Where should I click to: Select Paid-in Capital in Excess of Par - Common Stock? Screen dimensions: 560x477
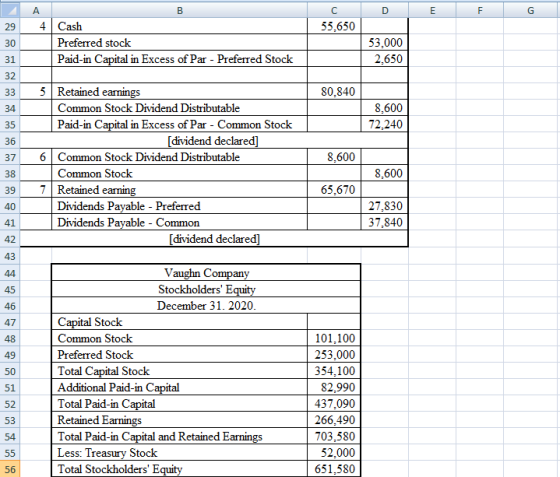(x=180, y=125)
